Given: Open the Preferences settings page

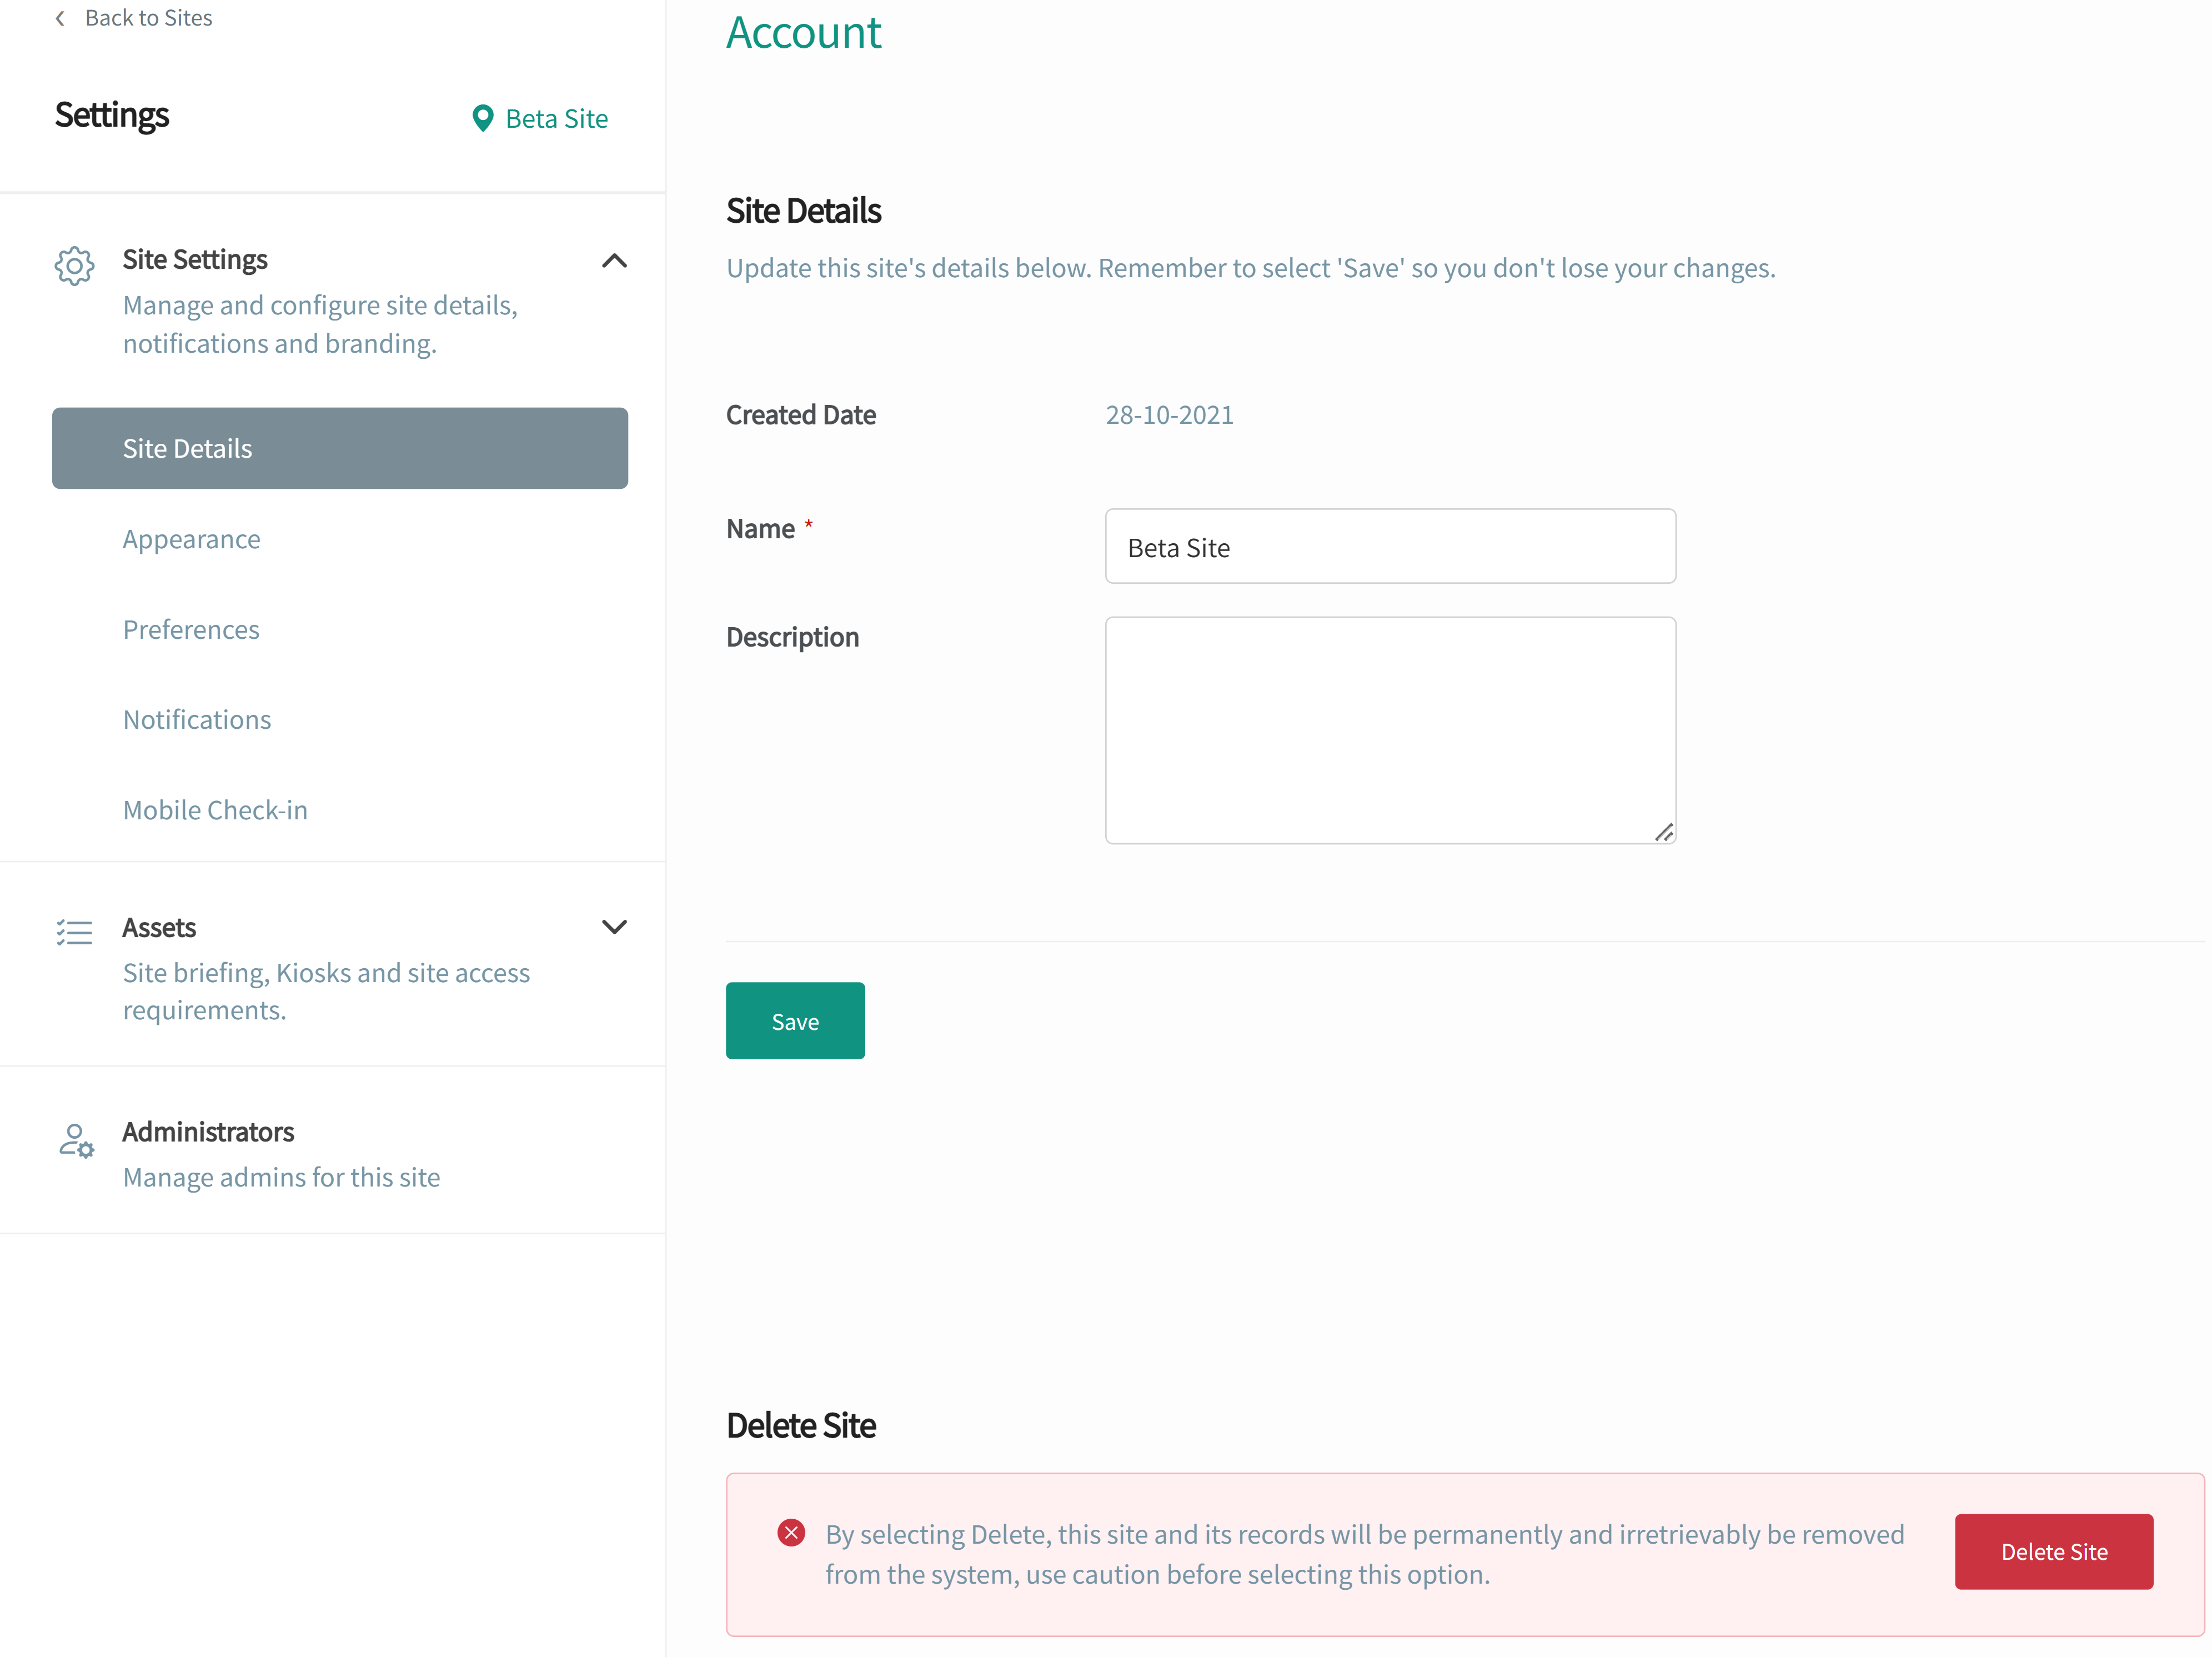Looking at the screenshot, I should click(191, 629).
